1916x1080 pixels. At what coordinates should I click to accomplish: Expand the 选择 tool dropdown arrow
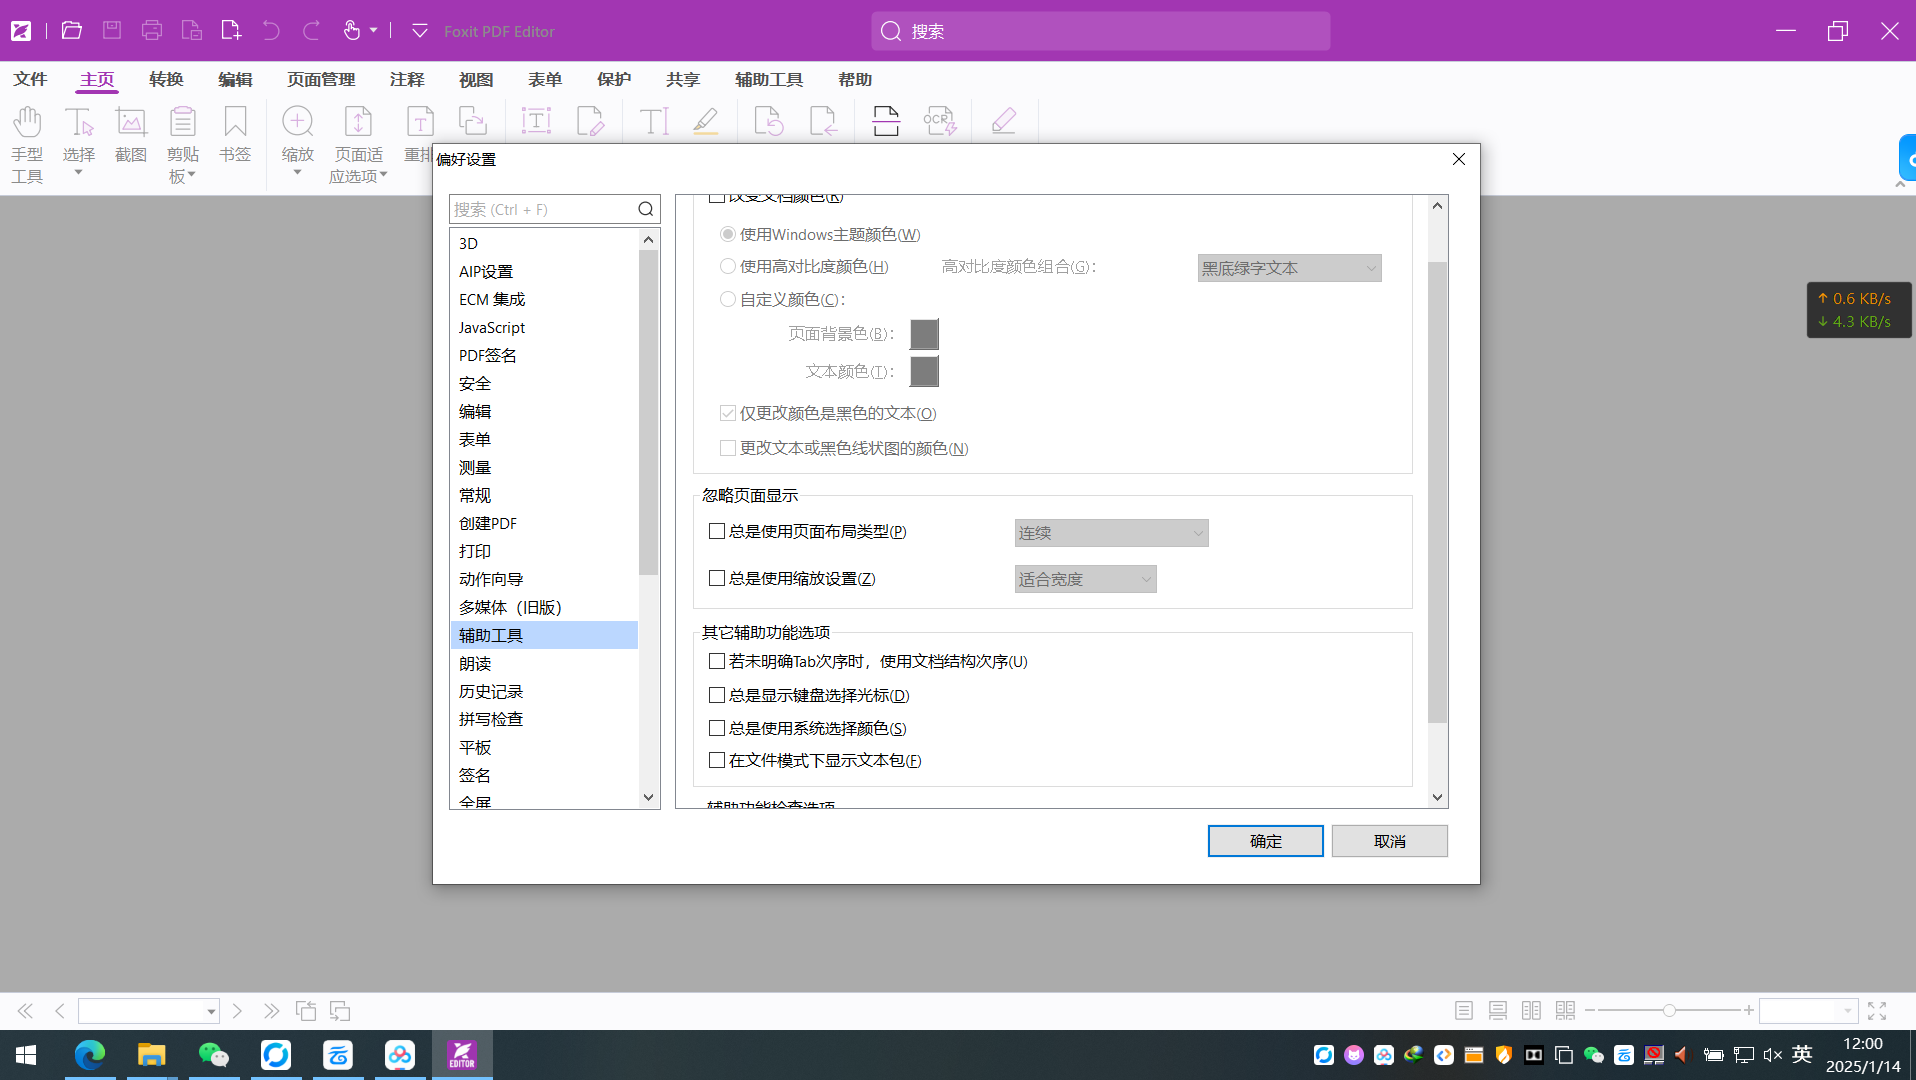coord(79,174)
